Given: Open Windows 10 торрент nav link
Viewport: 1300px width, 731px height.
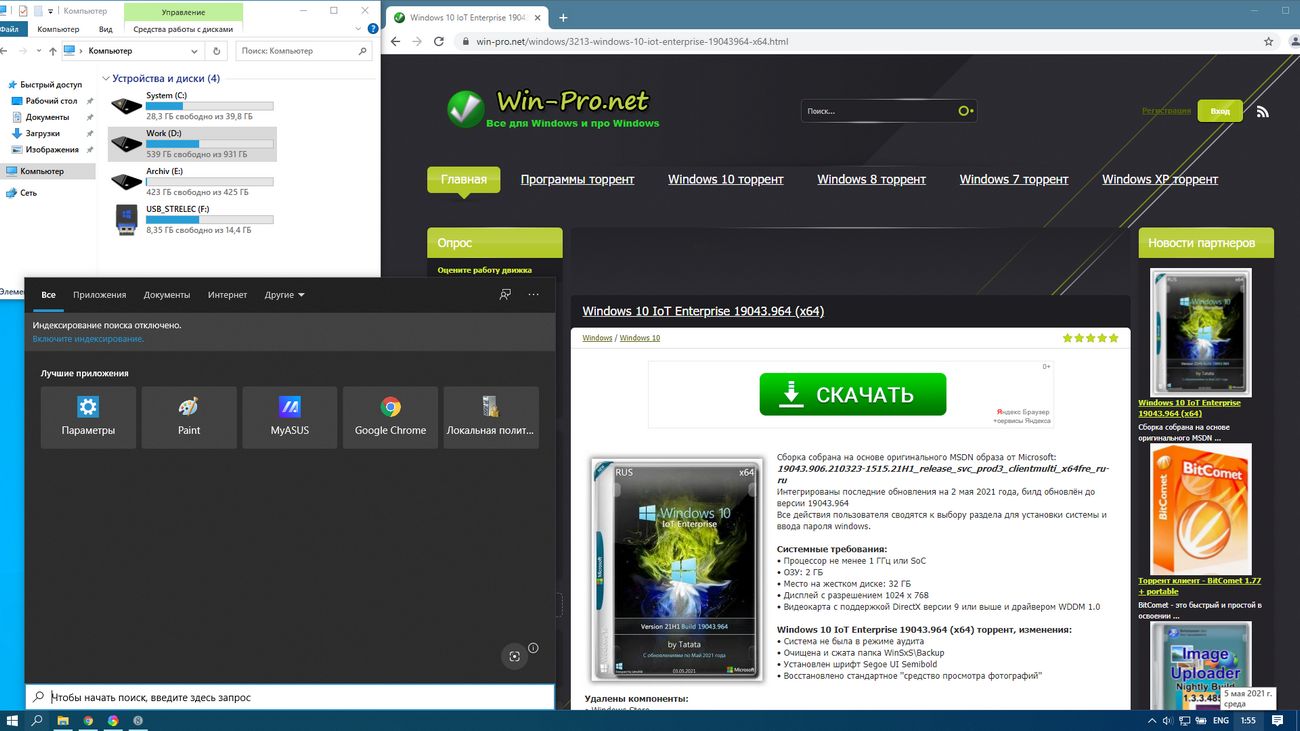Looking at the screenshot, I should coord(726,179).
